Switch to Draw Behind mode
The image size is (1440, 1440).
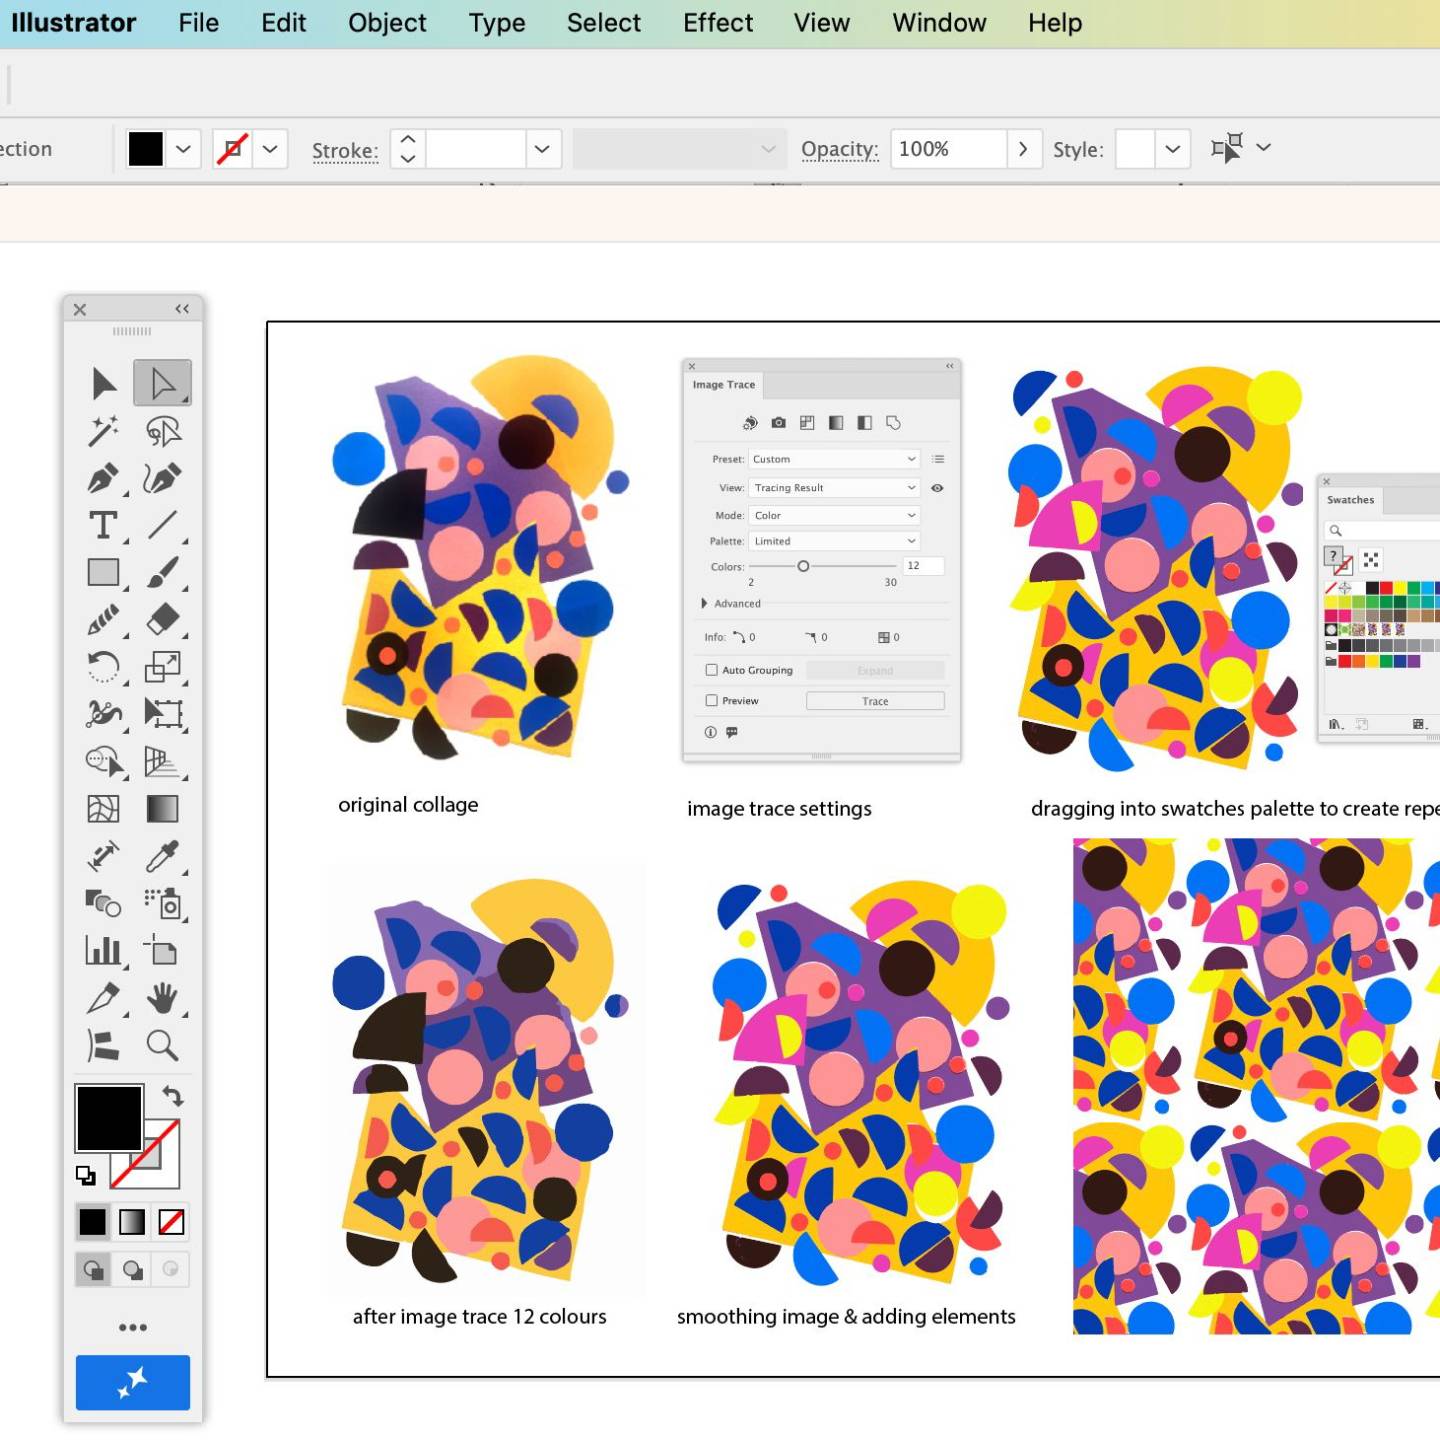pyautogui.click(x=132, y=1270)
